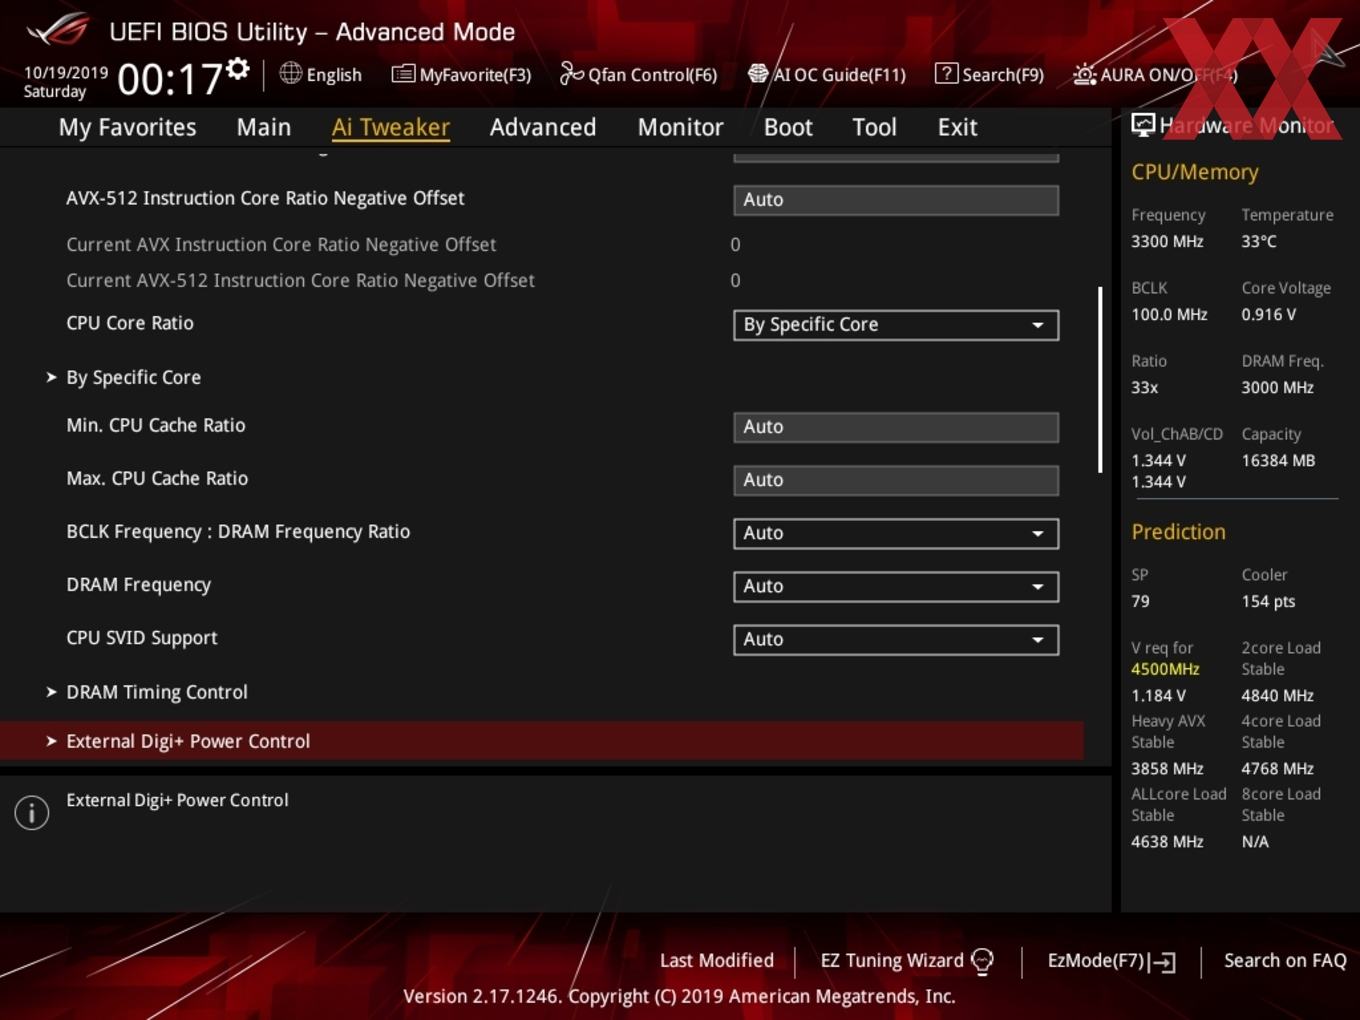1360x1020 pixels.
Task: Click the MyFavorite list icon
Action: coord(403,73)
